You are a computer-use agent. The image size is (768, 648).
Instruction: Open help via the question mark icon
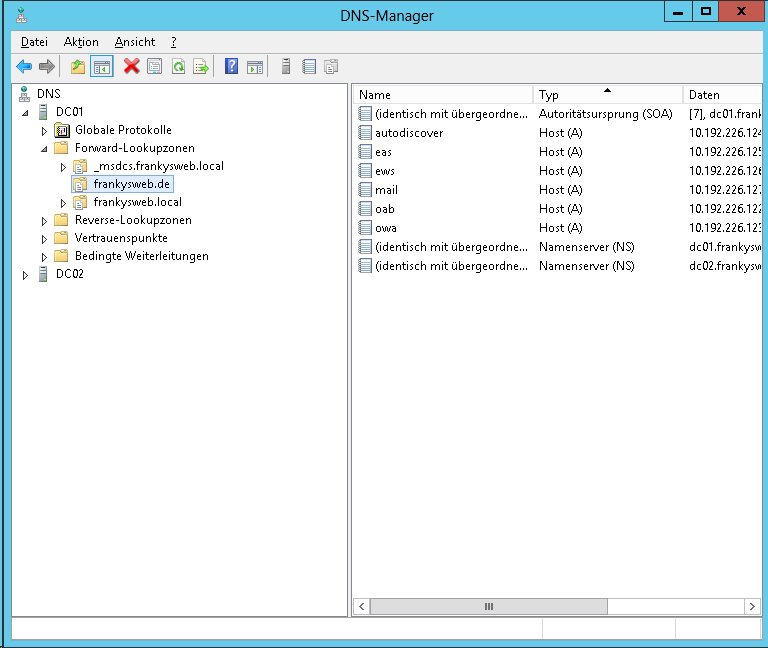click(x=232, y=67)
